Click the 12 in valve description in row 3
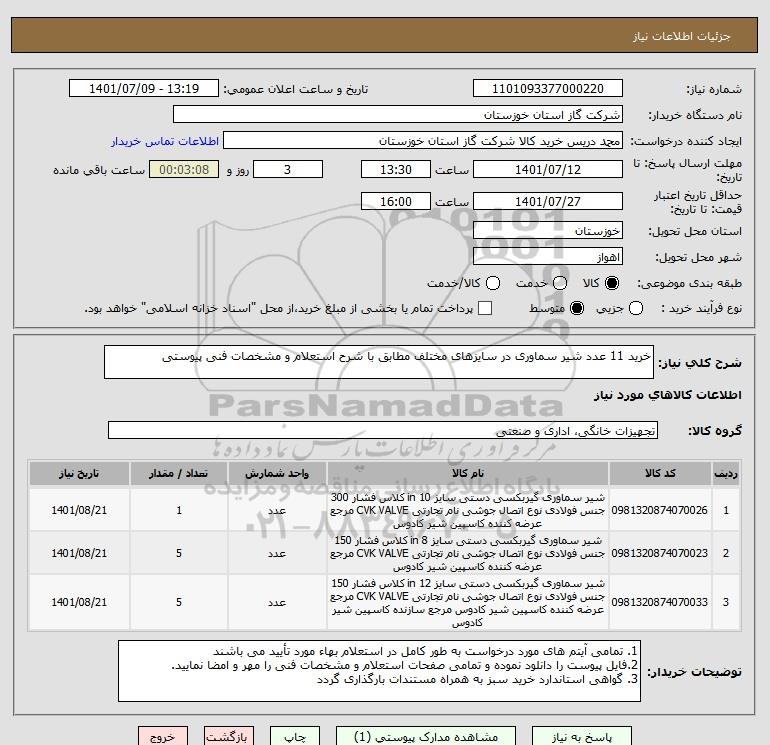The width and height of the screenshot is (770, 745). pos(468,603)
